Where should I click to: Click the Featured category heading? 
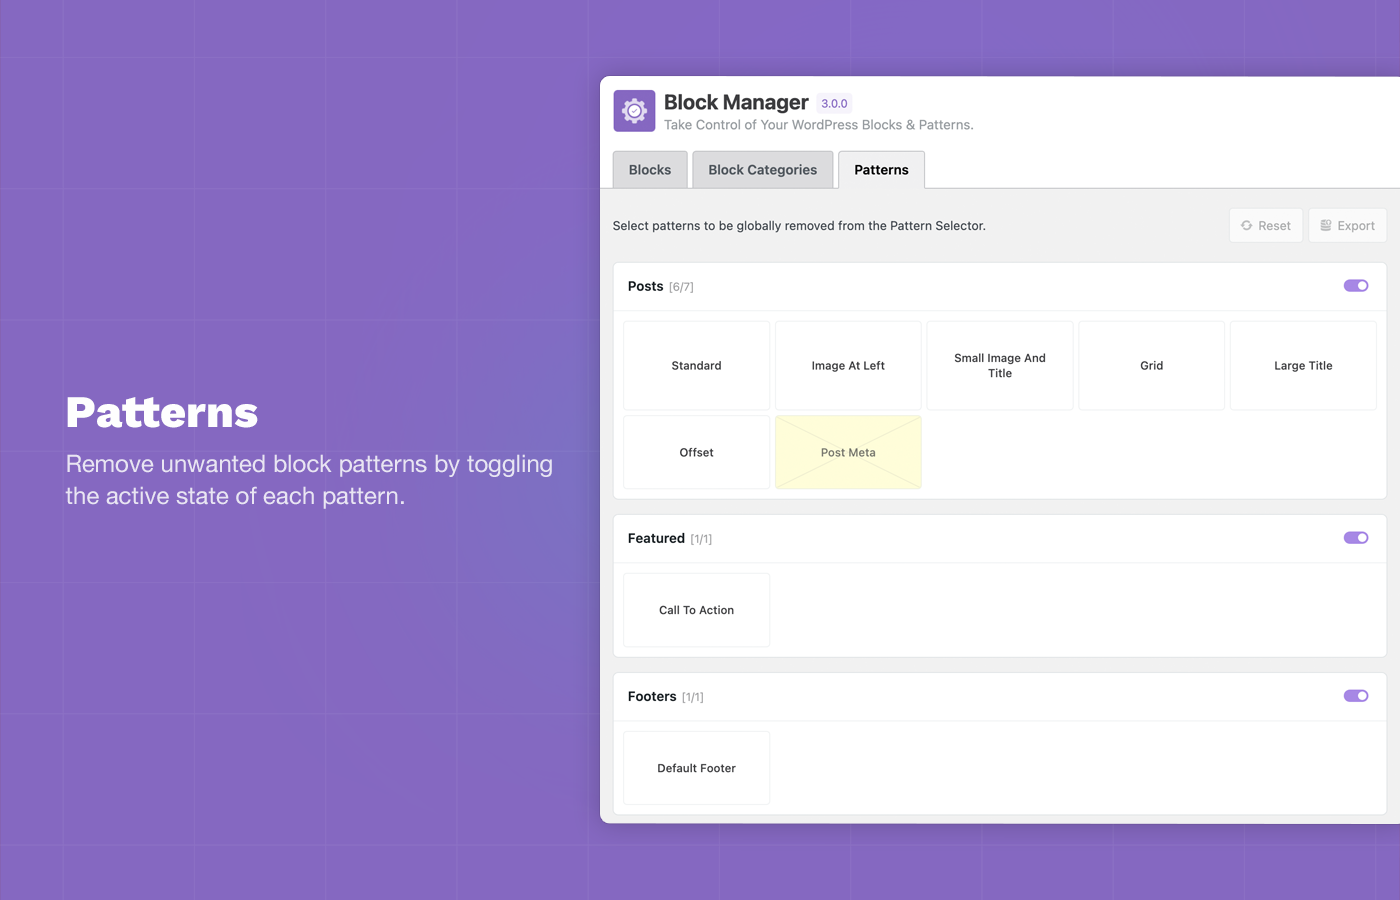(x=656, y=538)
